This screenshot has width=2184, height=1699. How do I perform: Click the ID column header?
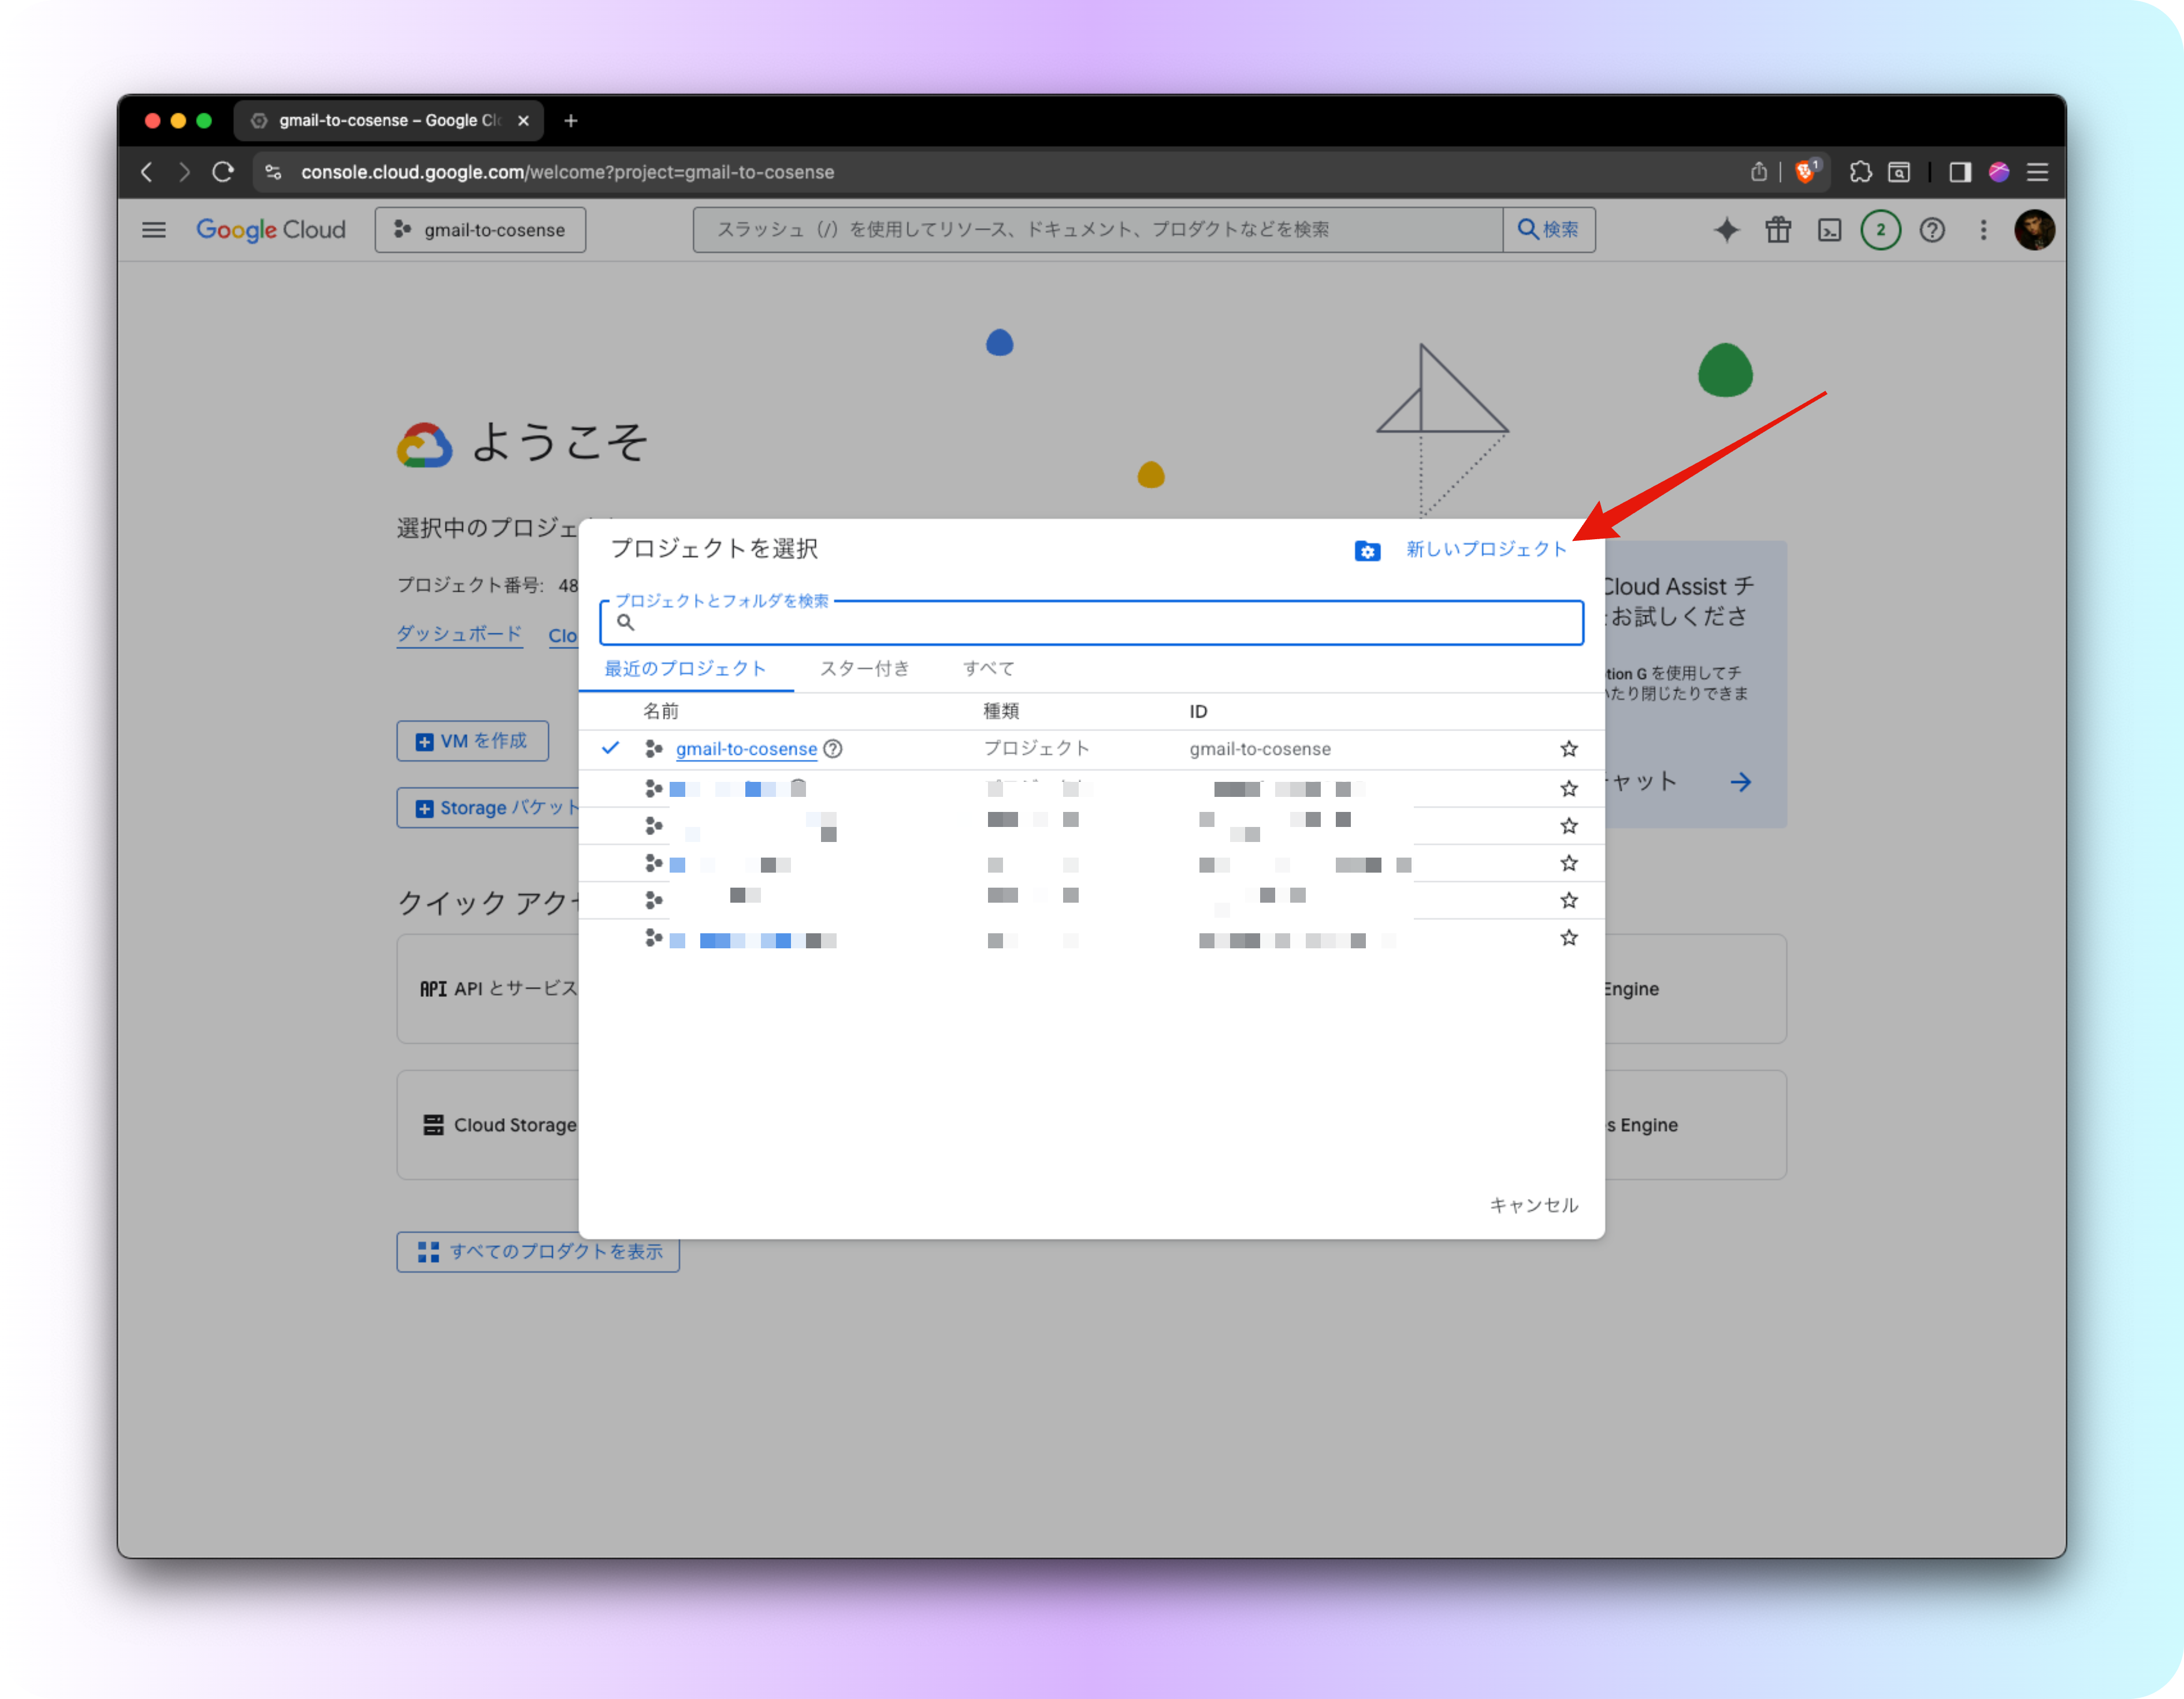click(1198, 711)
